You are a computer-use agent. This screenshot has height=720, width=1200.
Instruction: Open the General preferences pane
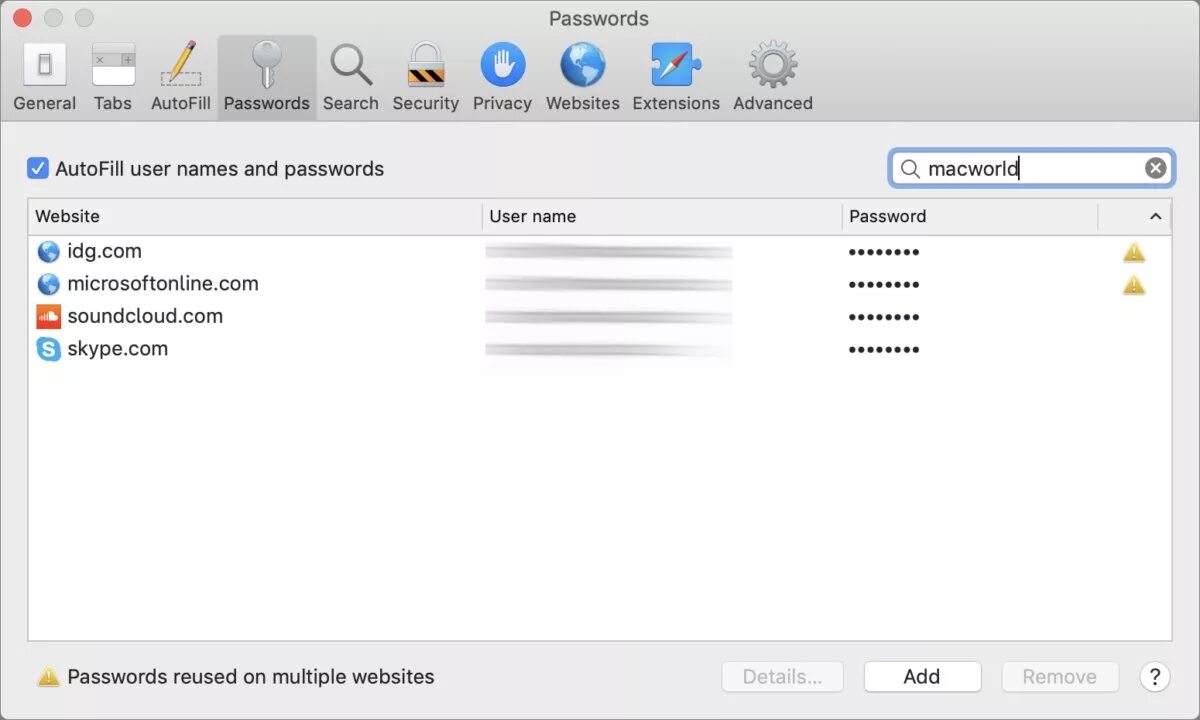(x=44, y=78)
